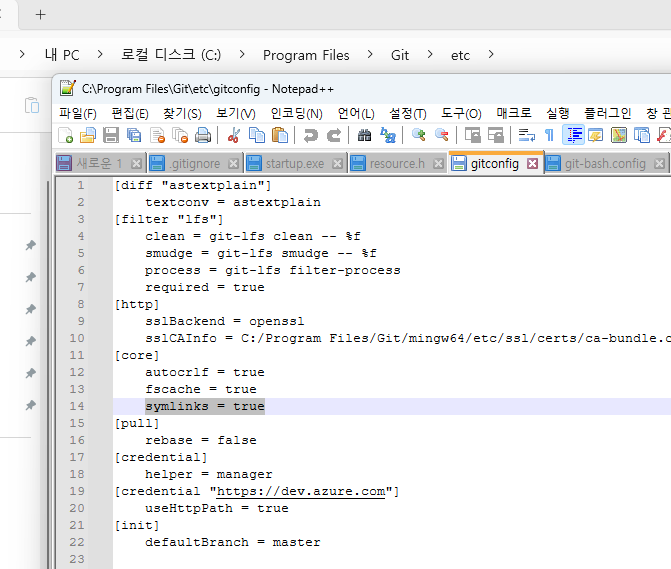Open the 매크로 menu
The height and width of the screenshot is (569, 671).
click(514, 113)
